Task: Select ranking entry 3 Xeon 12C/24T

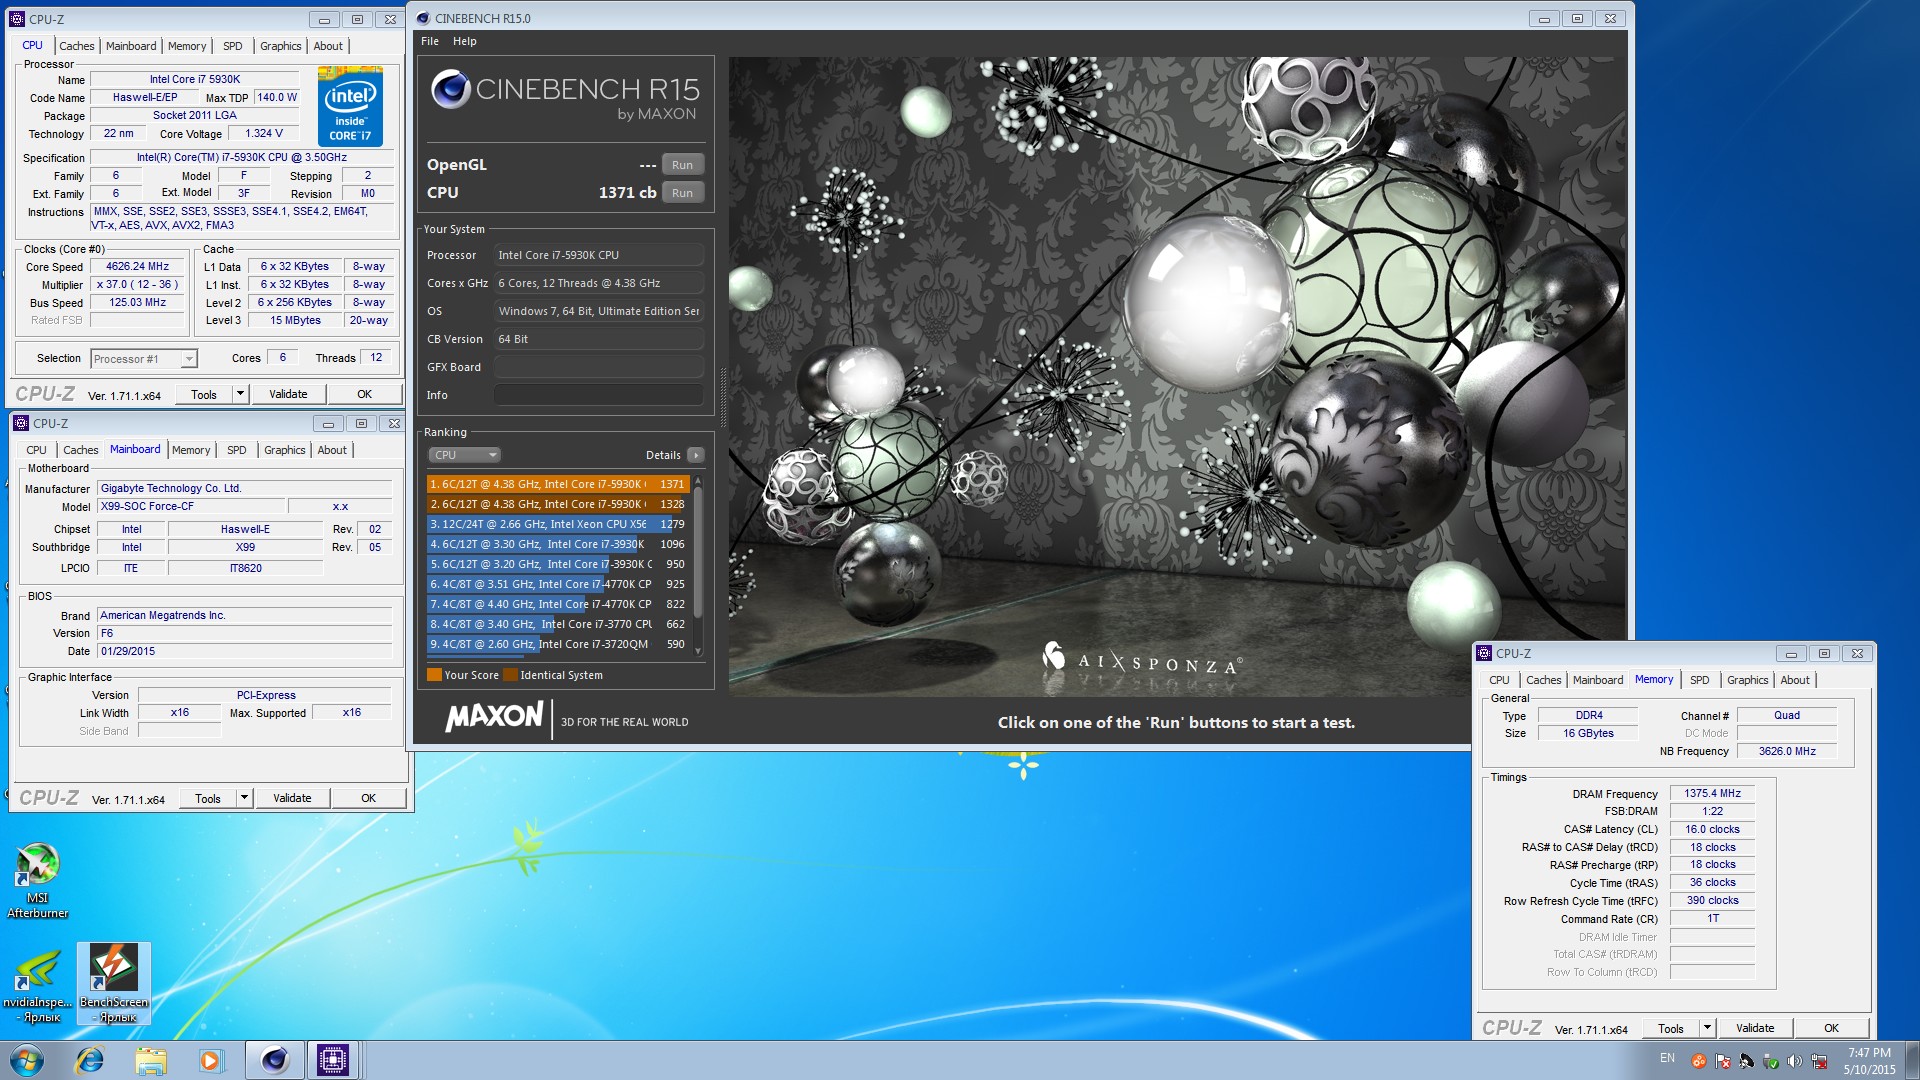Action: point(558,524)
